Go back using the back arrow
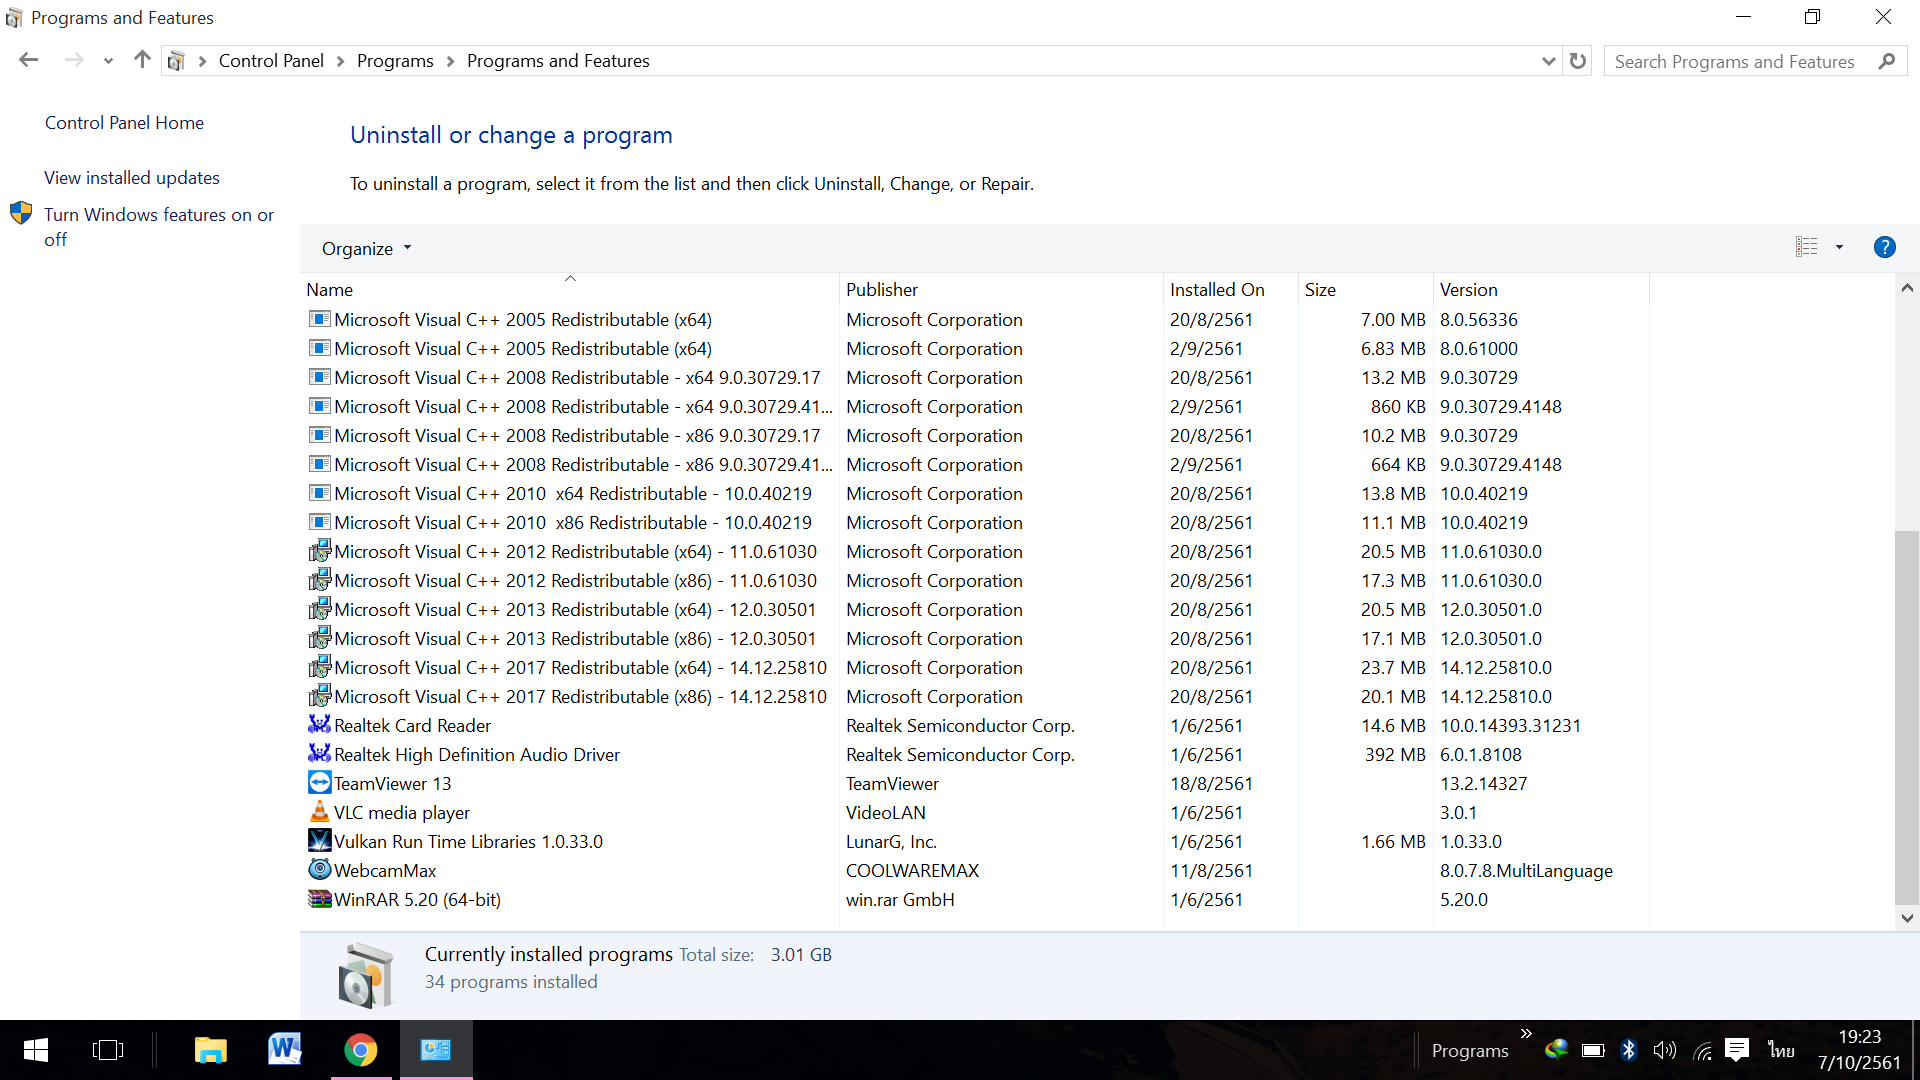Viewport: 1920px width, 1080px height. [29, 60]
